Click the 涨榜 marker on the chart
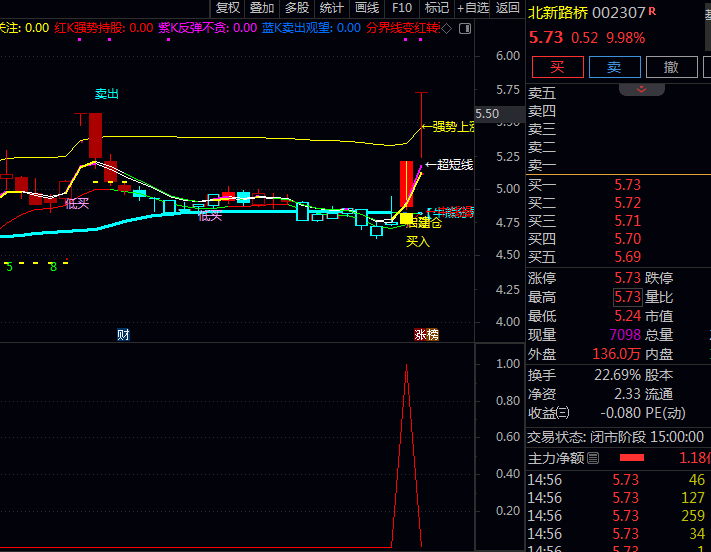The width and height of the screenshot is (711, 552). point(426,335)
